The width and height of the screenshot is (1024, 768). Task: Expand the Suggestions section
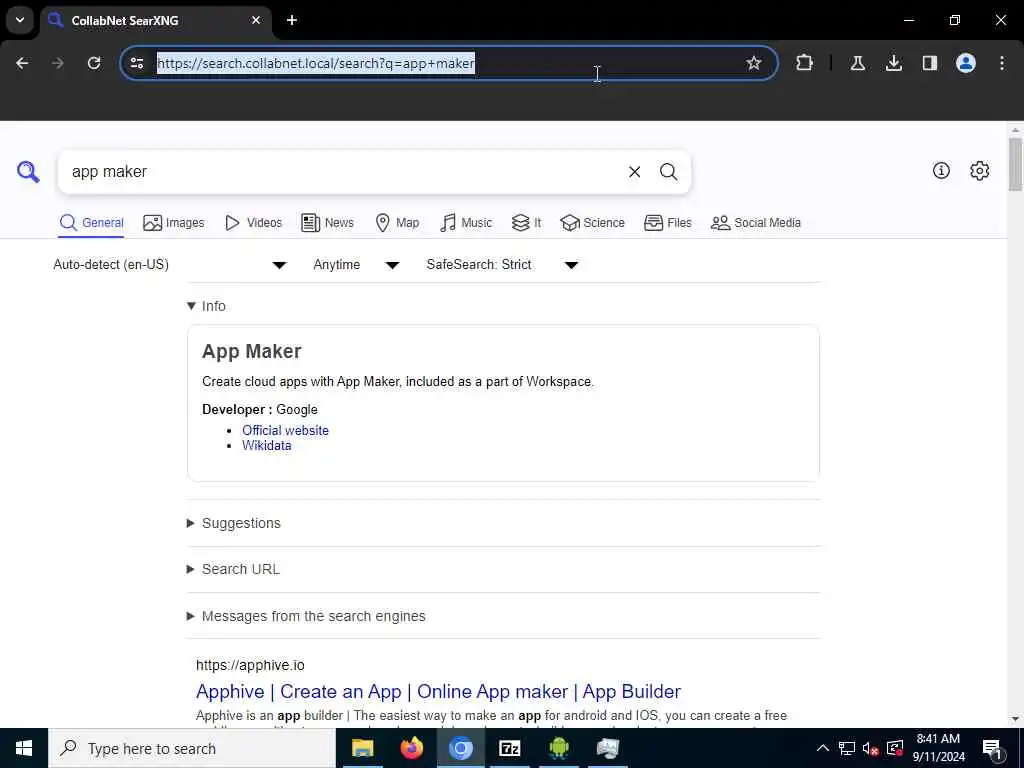click(x=234, y=523)
